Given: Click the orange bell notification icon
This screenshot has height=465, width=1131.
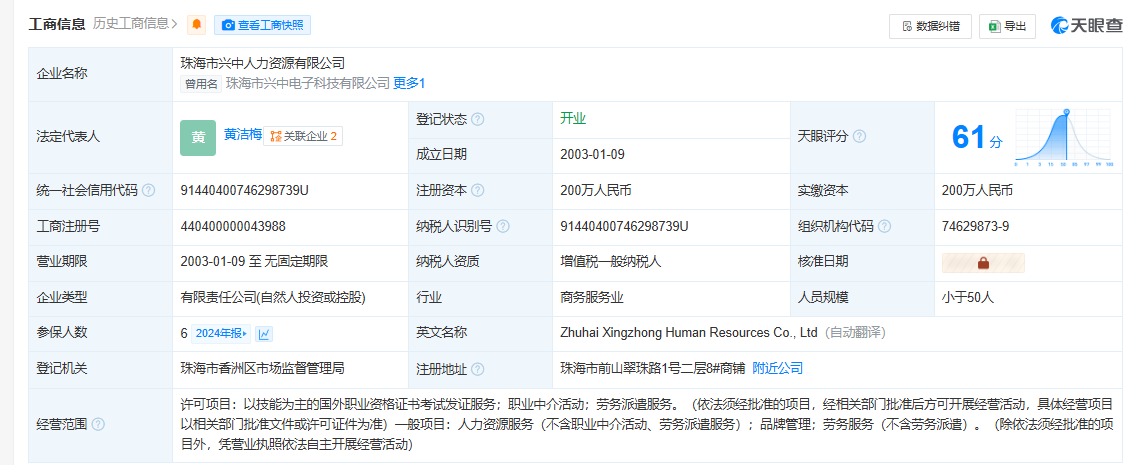Looking at the screenshot, I should click(x=196, y=25).
